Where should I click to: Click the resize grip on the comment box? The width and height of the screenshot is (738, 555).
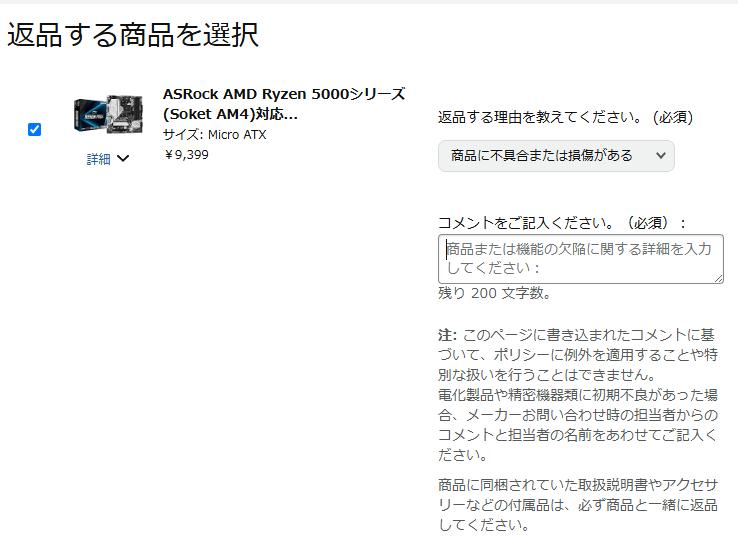tap(718, 278)
